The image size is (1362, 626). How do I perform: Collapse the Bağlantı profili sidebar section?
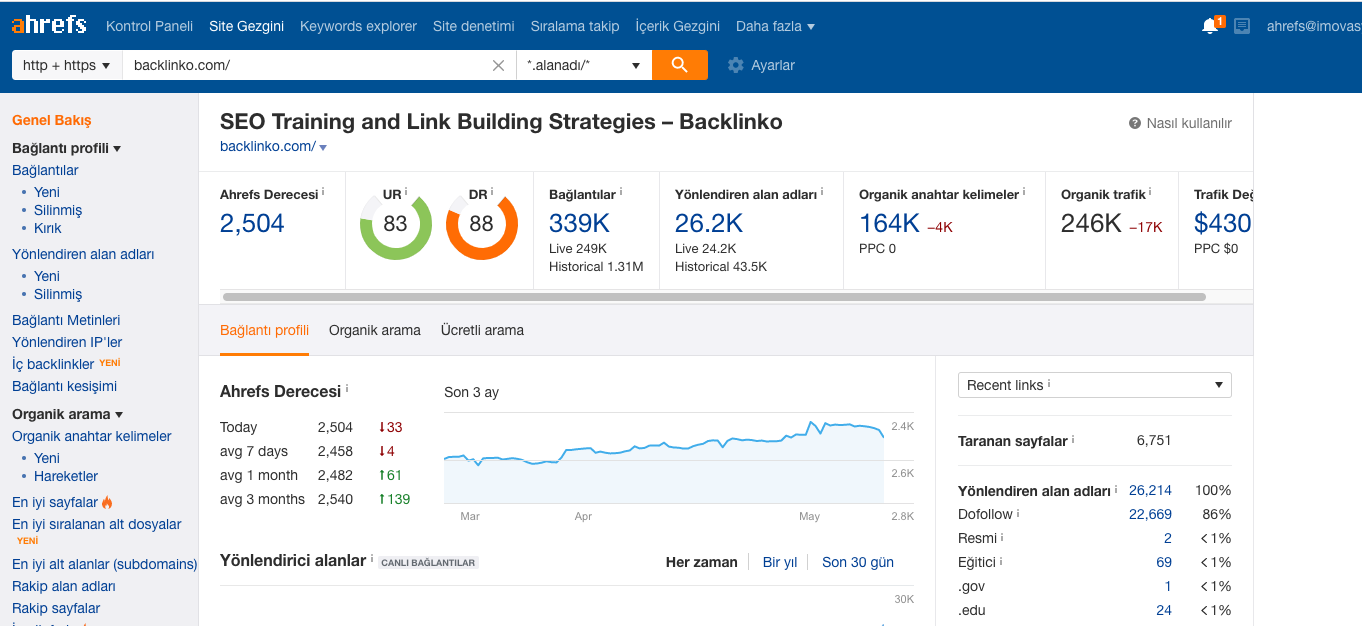(117, 149)
